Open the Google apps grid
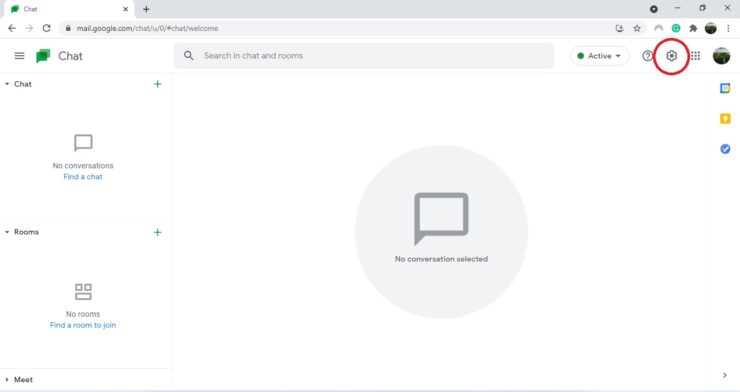Viewport: 740px width, 392px height. (x=696, y=56)
